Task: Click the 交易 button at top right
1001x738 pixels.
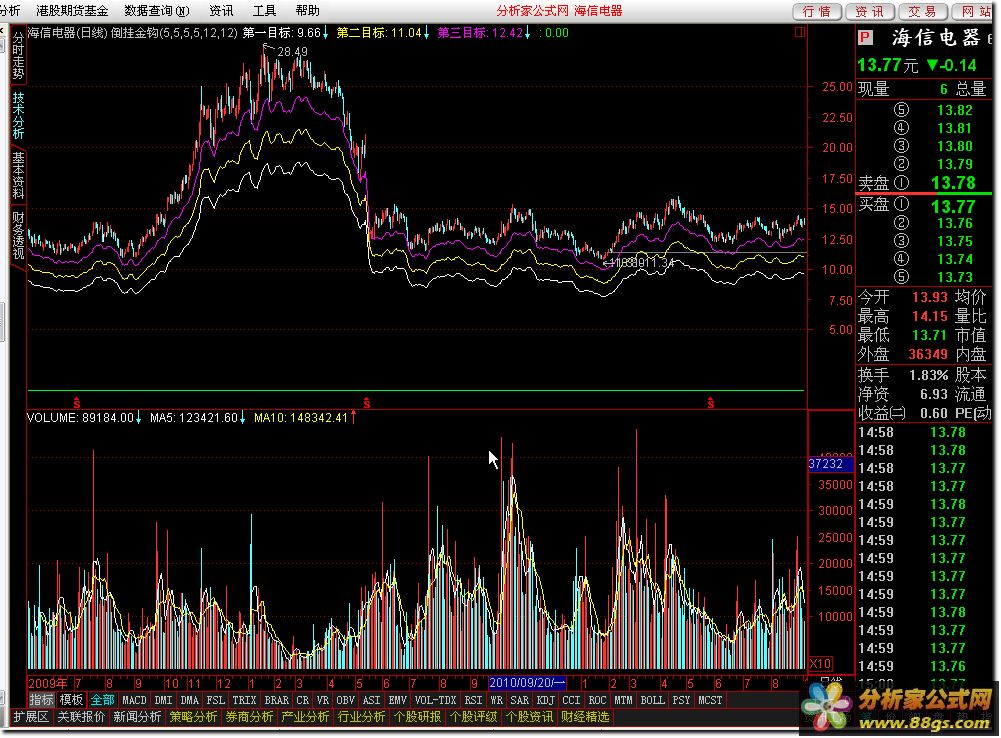Action: (922, 11)
